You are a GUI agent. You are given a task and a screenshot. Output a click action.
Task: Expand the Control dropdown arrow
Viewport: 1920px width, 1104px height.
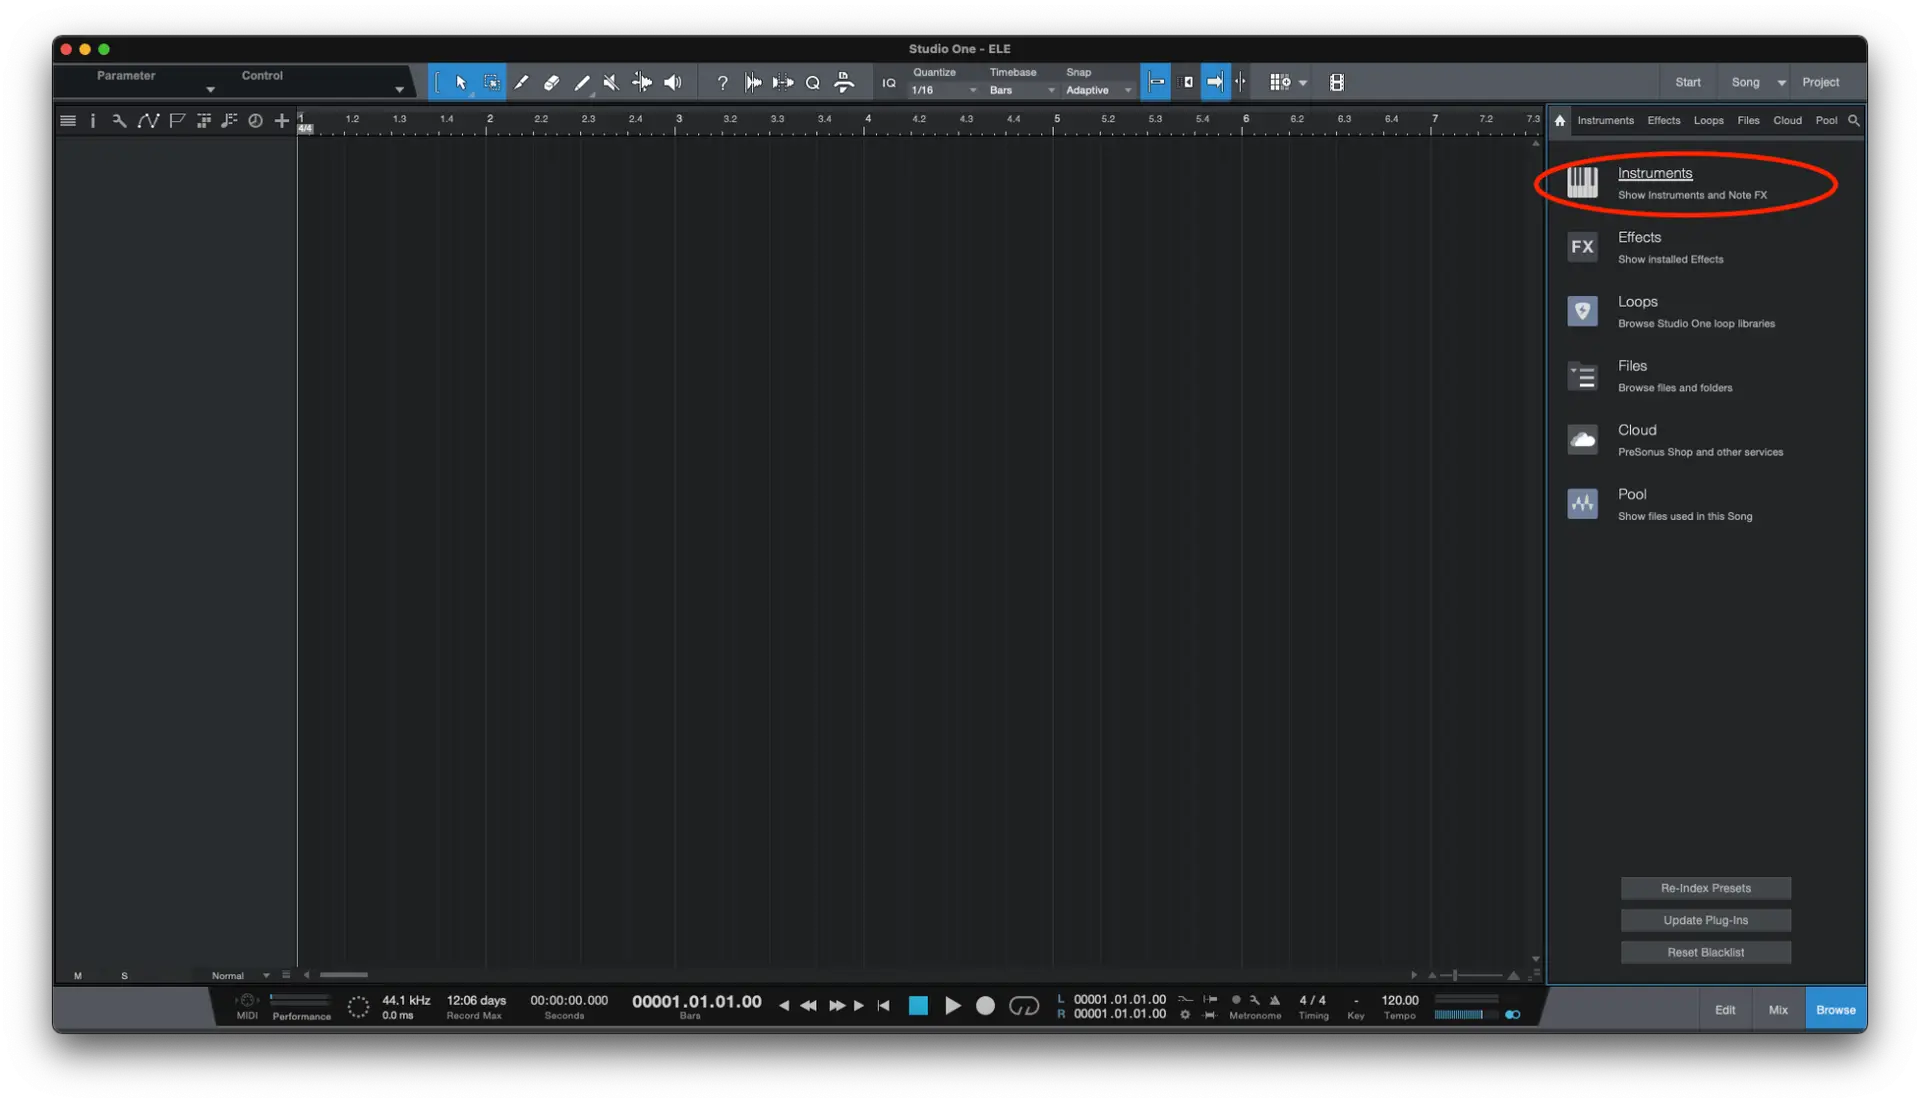399,90
